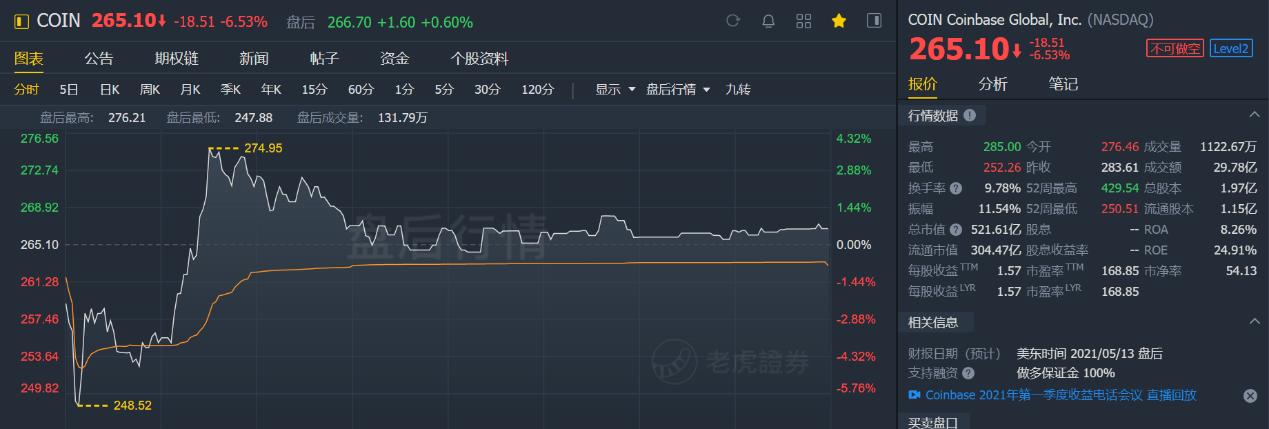Switch to the 帖子 tab
Image resolution: width=1269 pixels, height=429 pixels.
(x=325, y=58)
